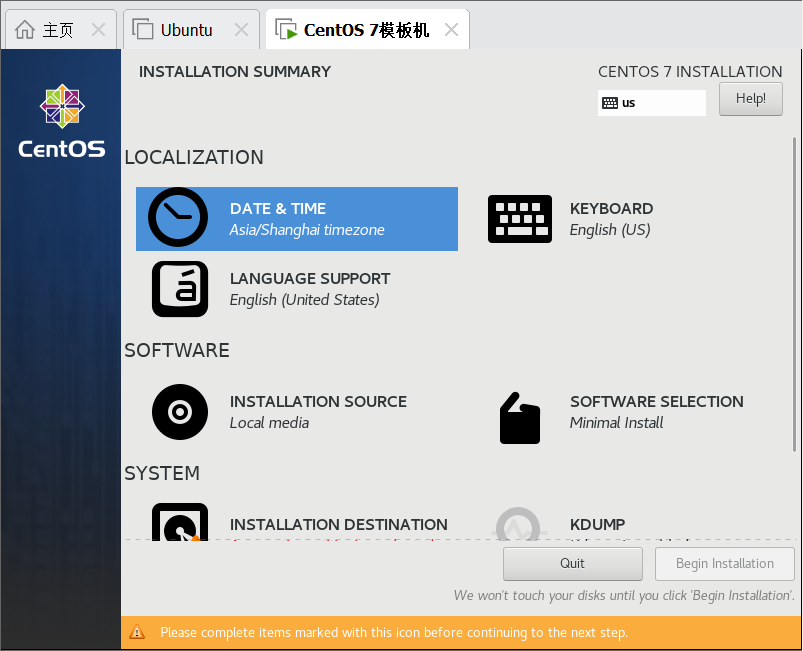Open INSTALLATION DESTINATION label
803x651 pixels.
339,524
